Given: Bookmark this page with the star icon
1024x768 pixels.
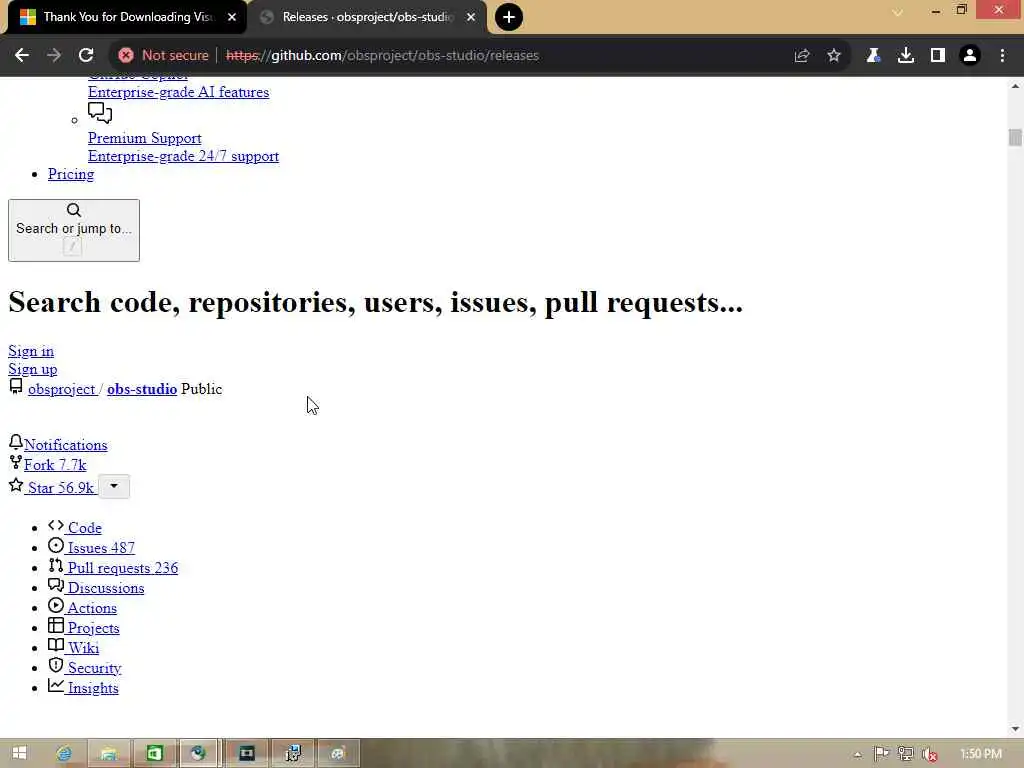Looking at the screenshot, I should [834, 56].
